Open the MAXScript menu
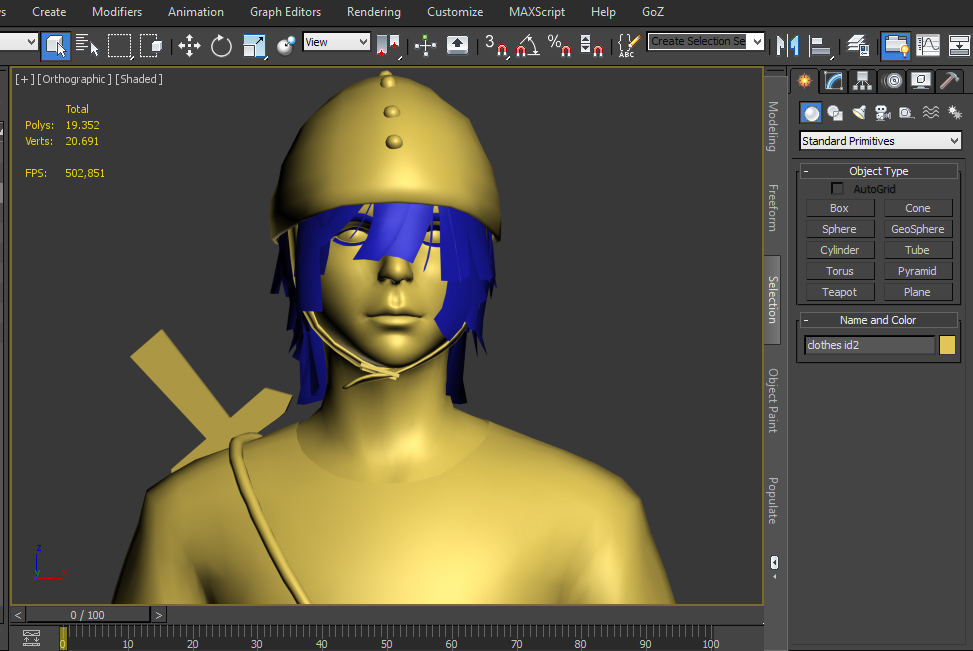This screenshot has width=973, height=651. point(537,12)
